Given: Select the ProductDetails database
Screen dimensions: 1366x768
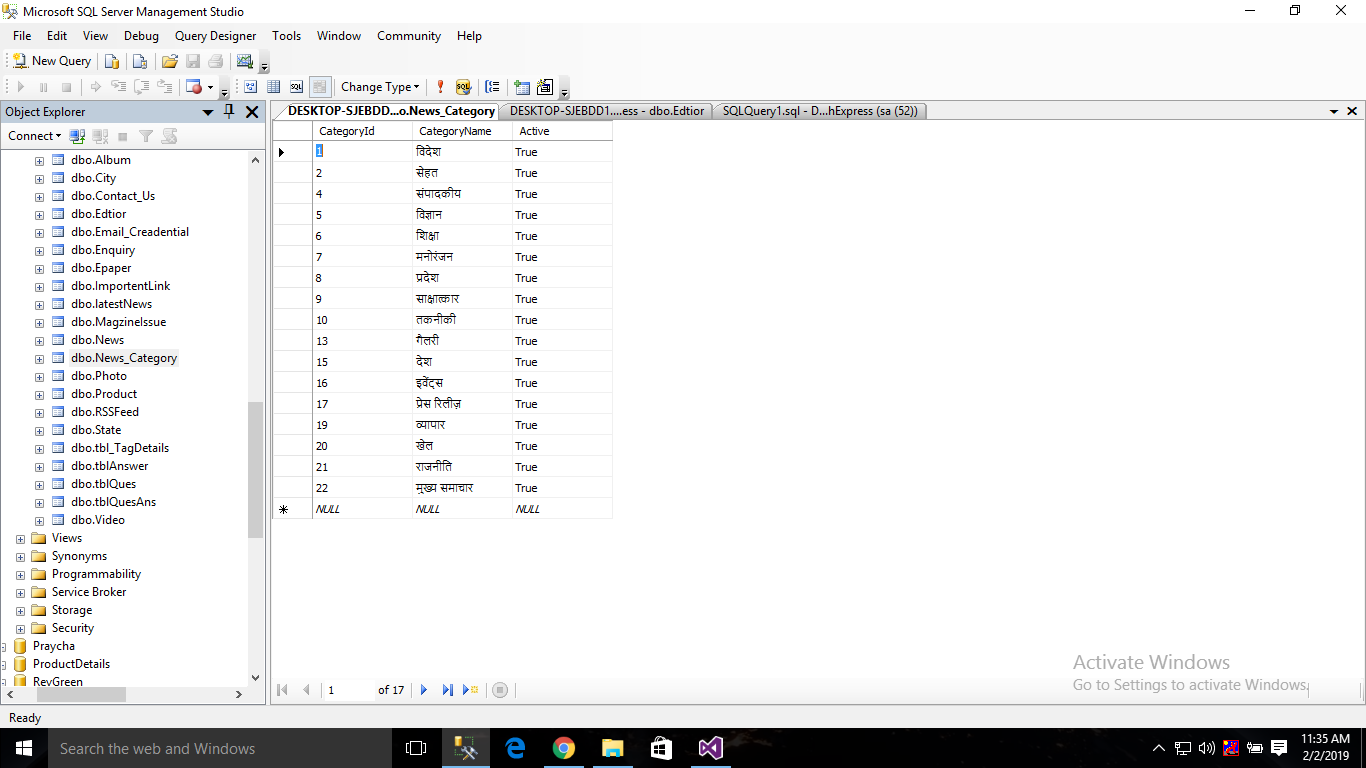Looking at the screenshot, I should click(x=71, y=664).
